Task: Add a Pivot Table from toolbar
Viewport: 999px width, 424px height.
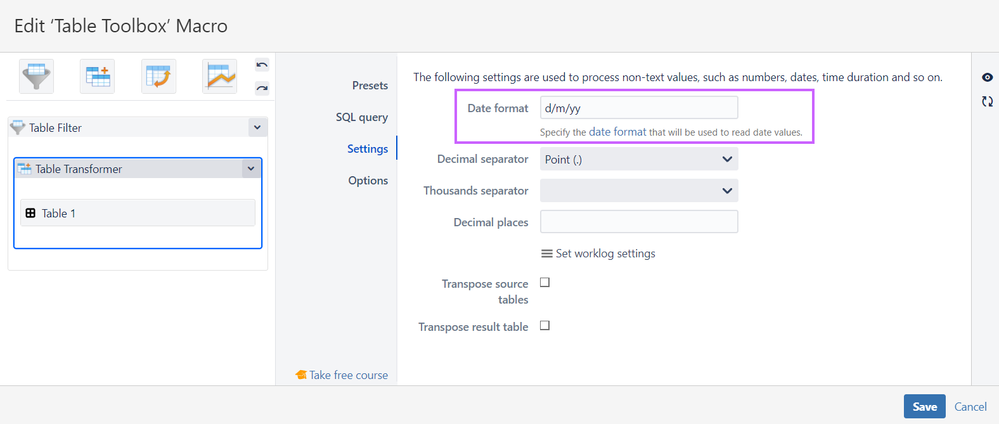Action: (159, 76)
